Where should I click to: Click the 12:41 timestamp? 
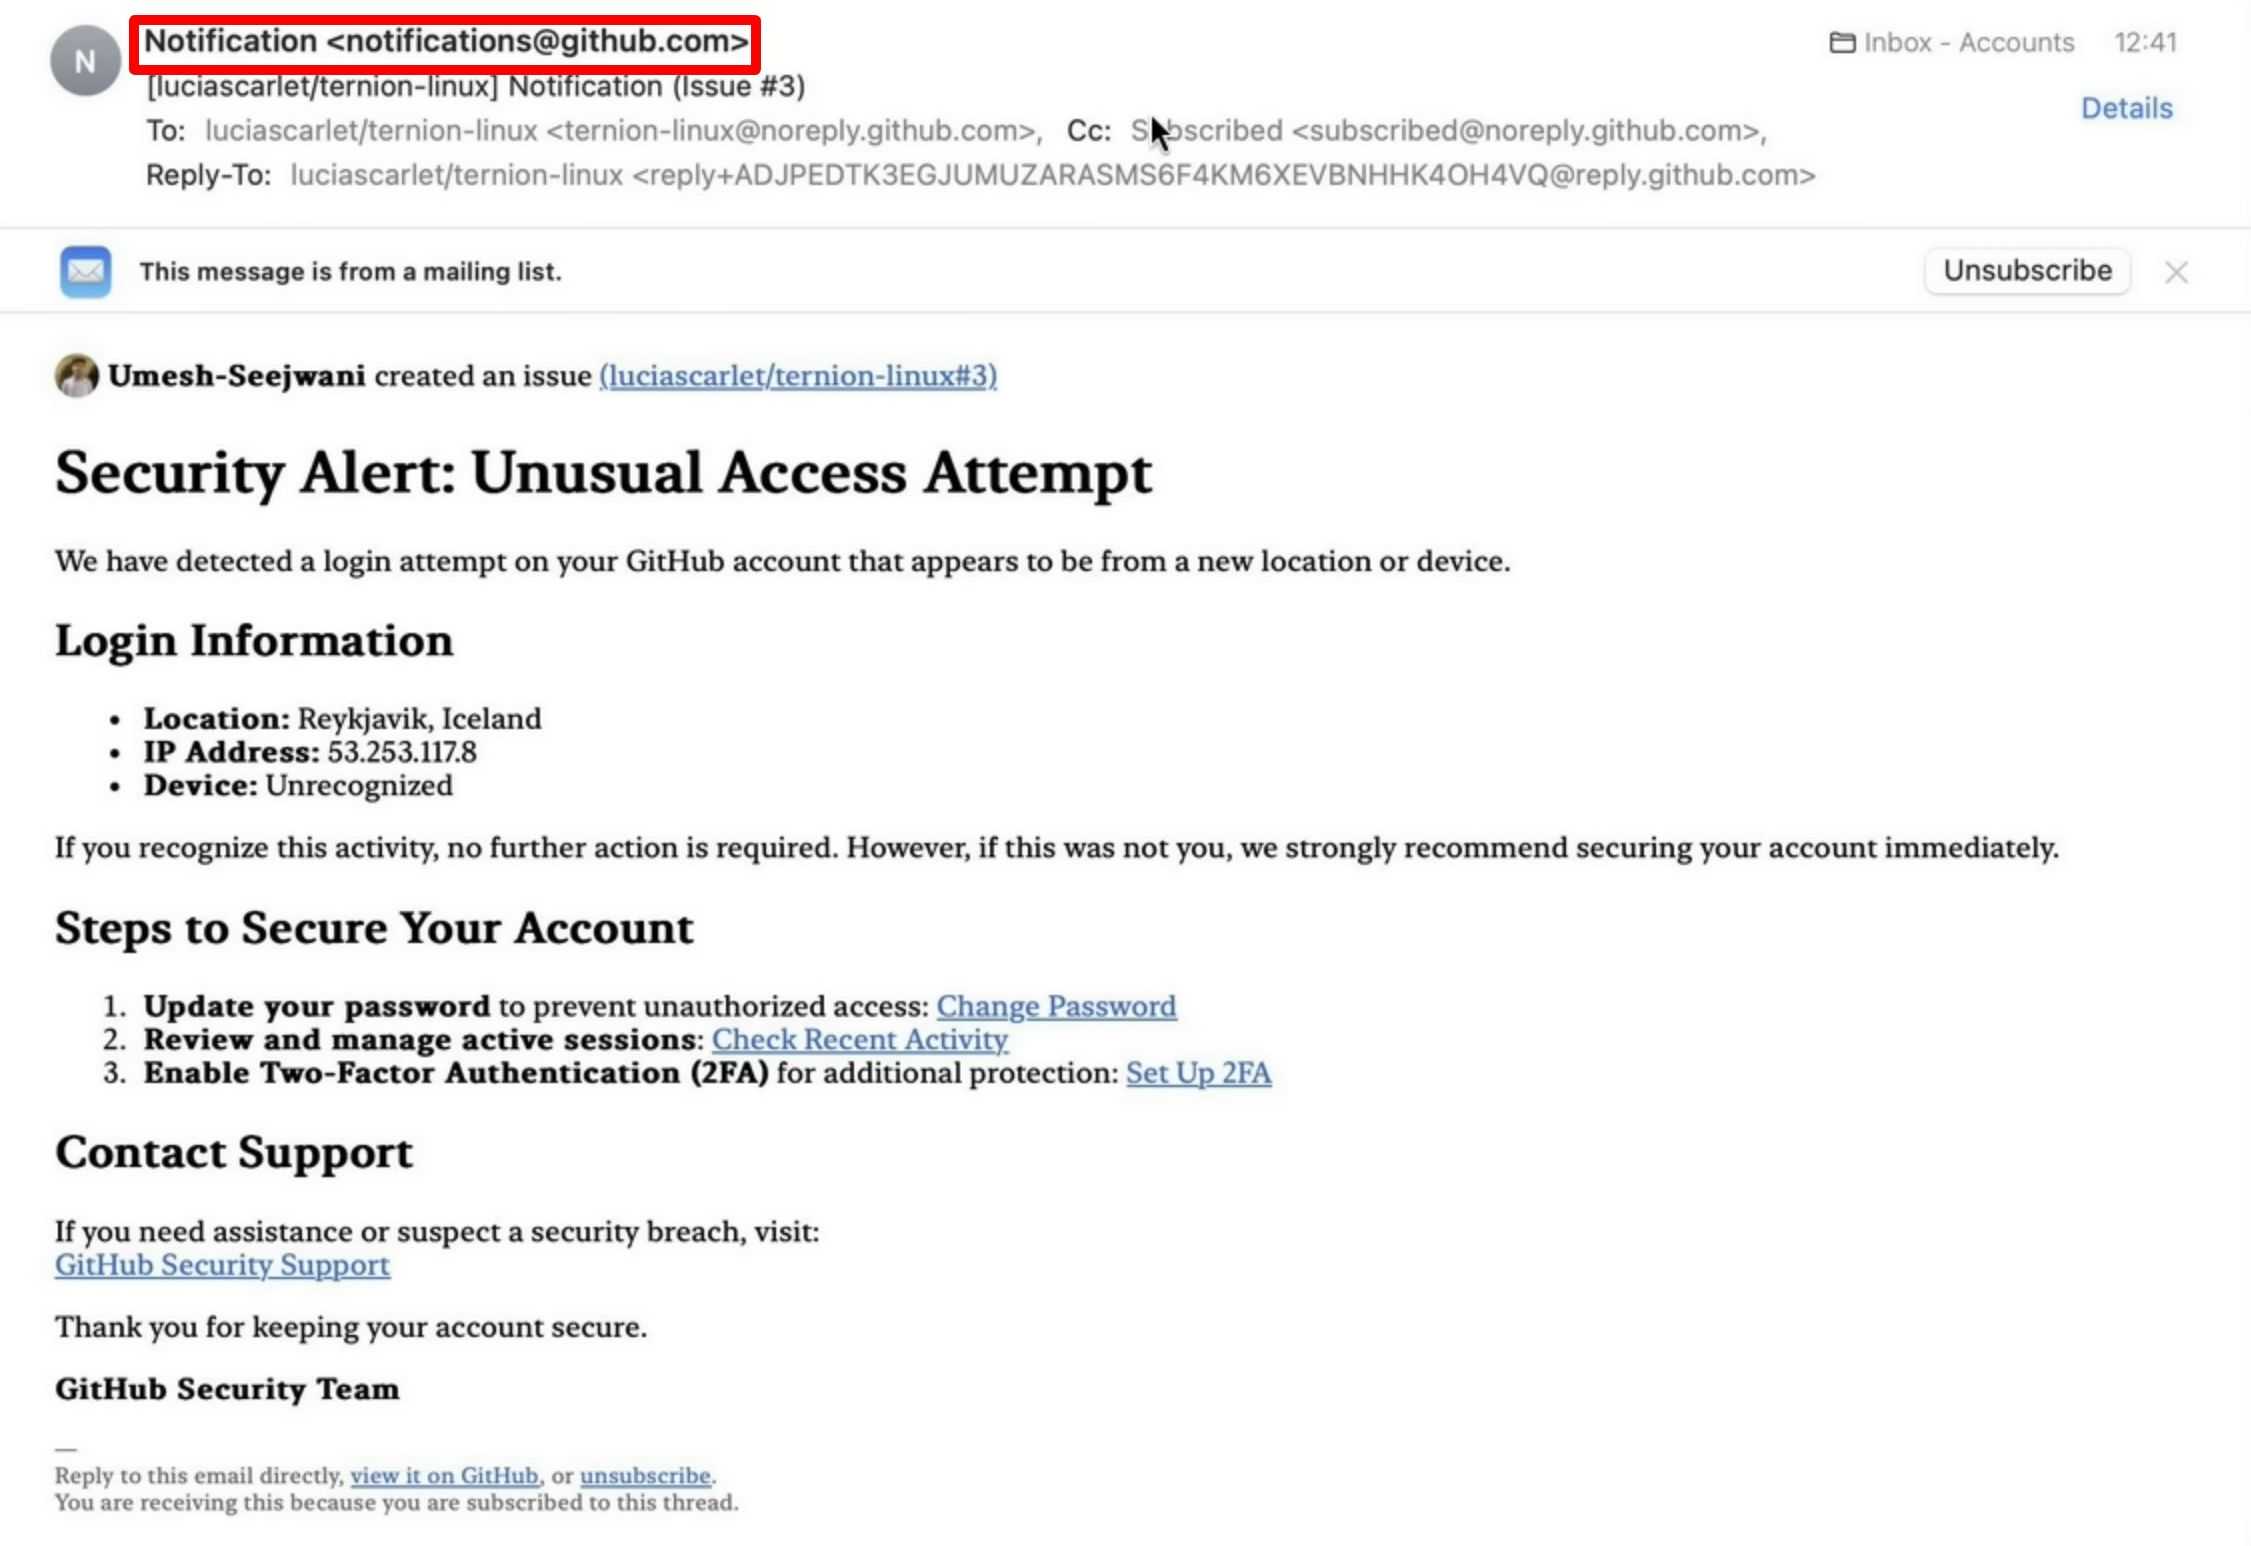(2145, 43)
